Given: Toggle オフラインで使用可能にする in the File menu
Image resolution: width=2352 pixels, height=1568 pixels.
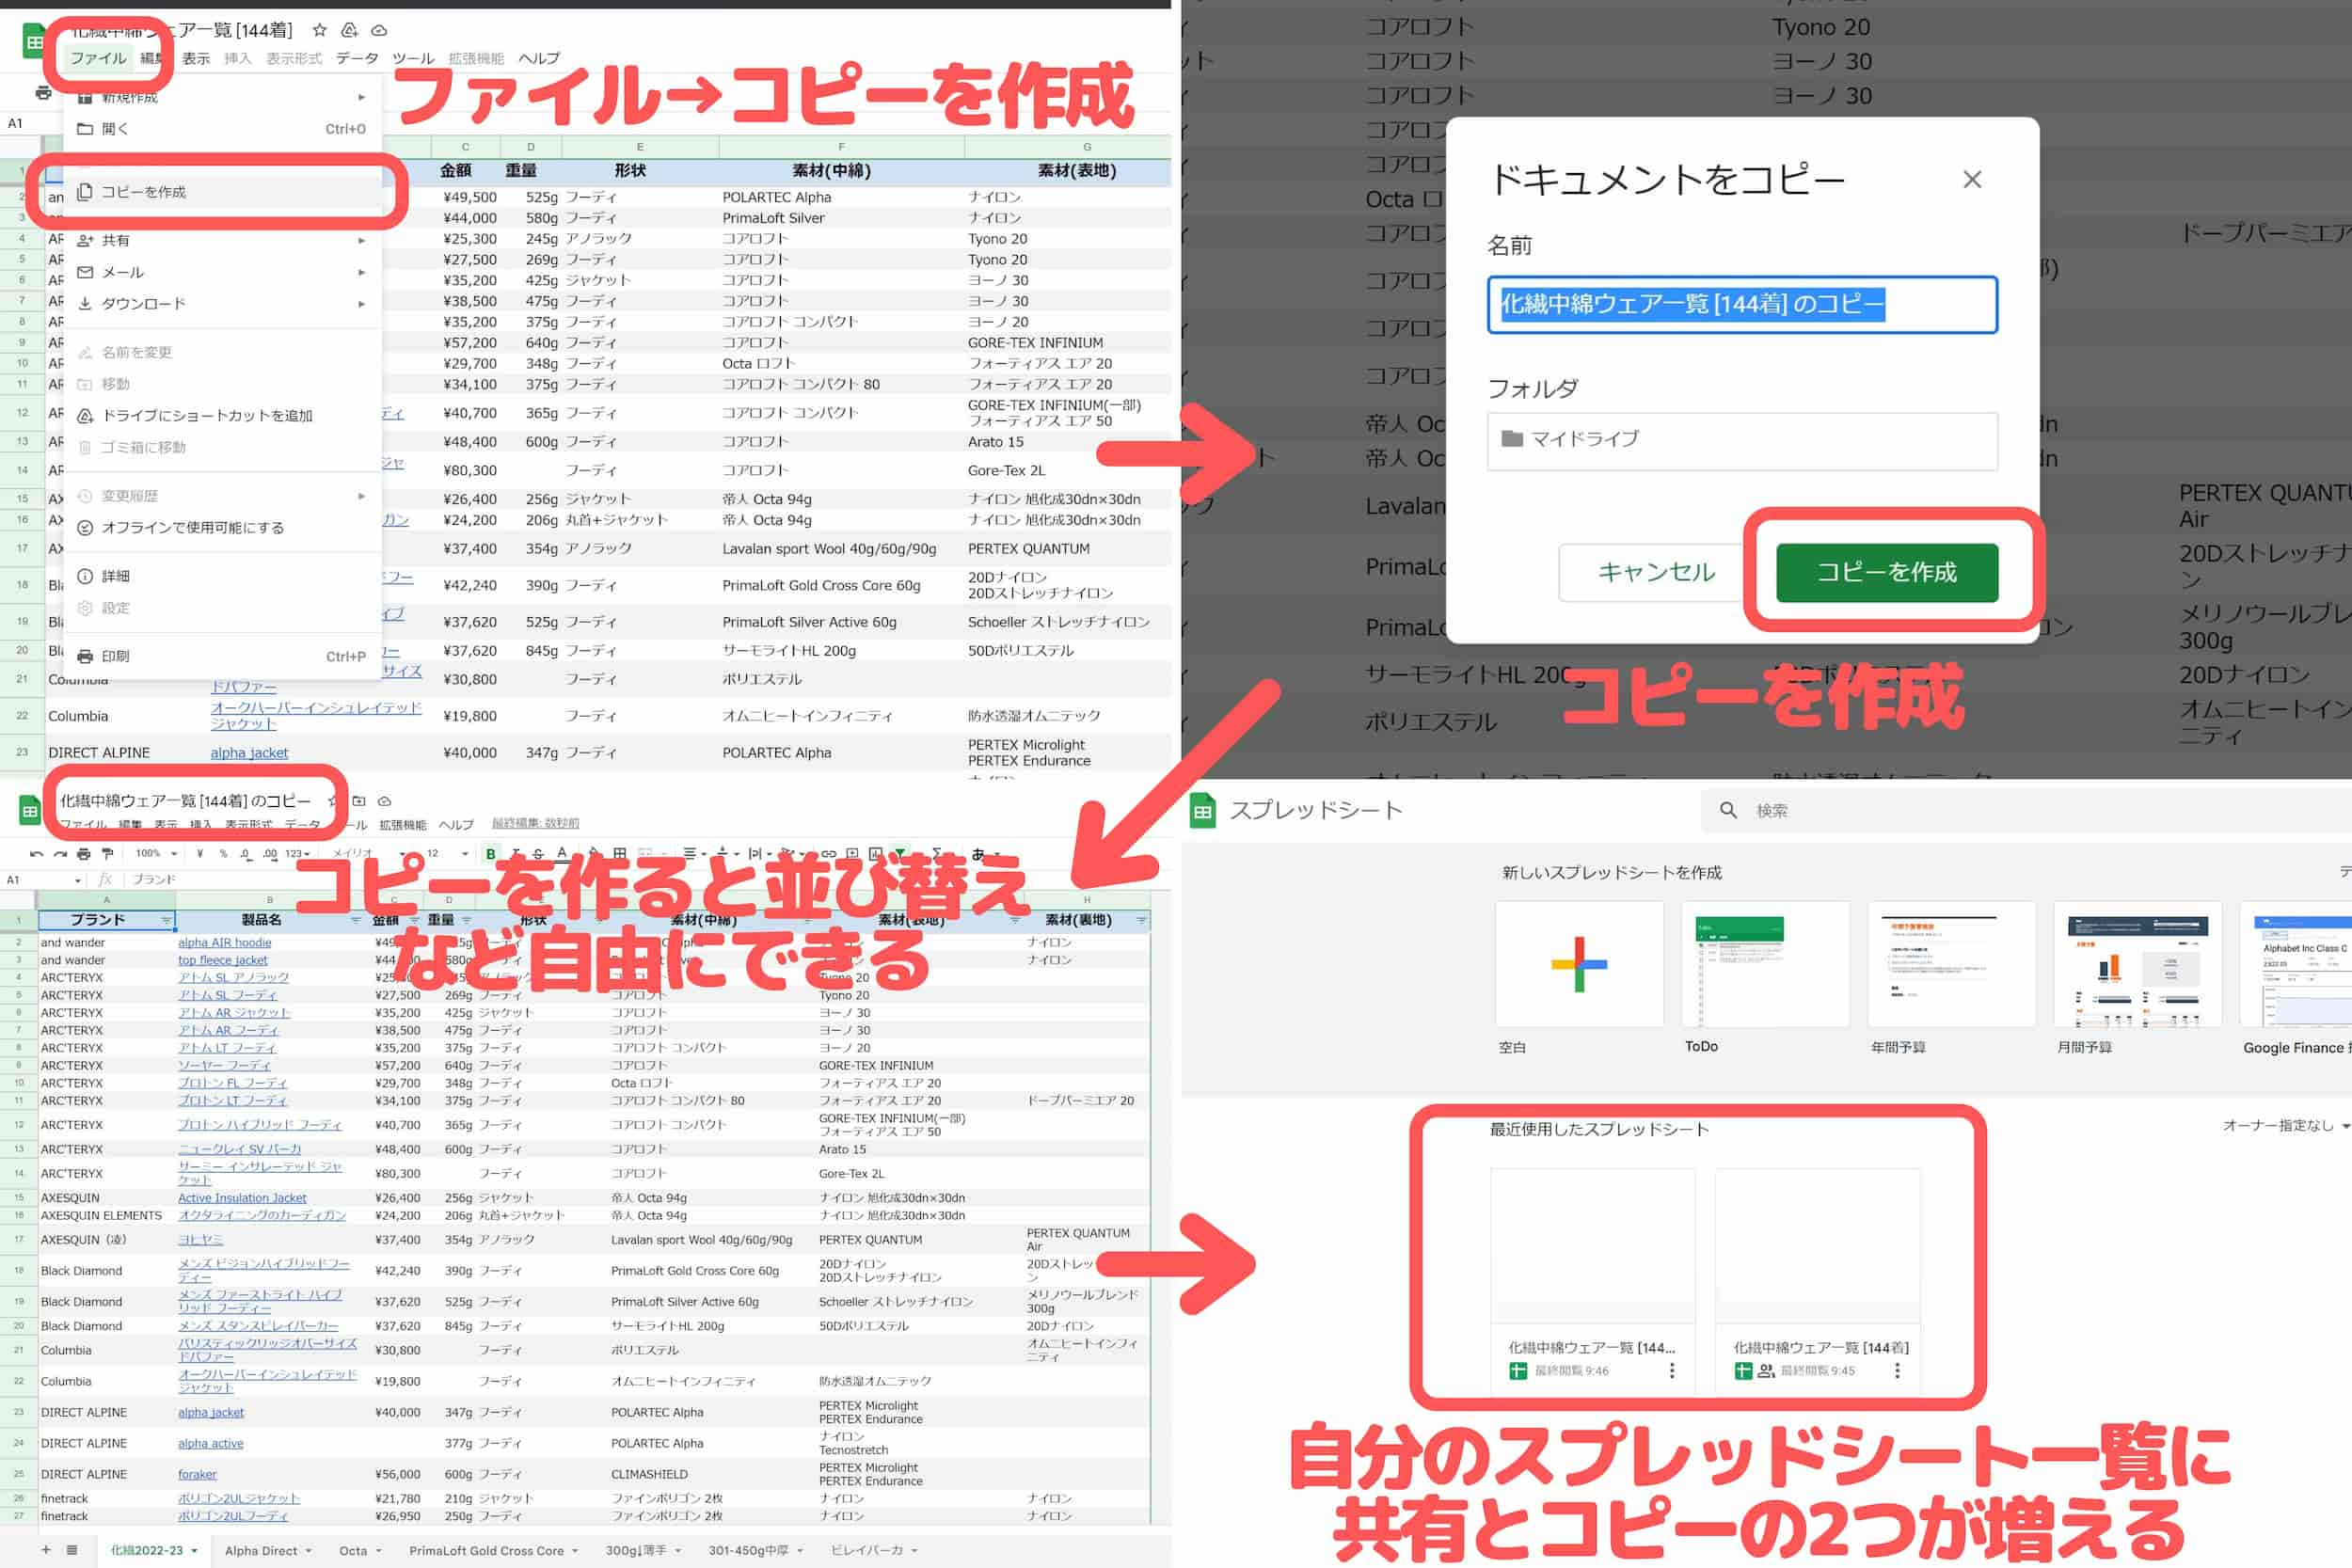Looking at the screenshot, I should click(222, 527).
